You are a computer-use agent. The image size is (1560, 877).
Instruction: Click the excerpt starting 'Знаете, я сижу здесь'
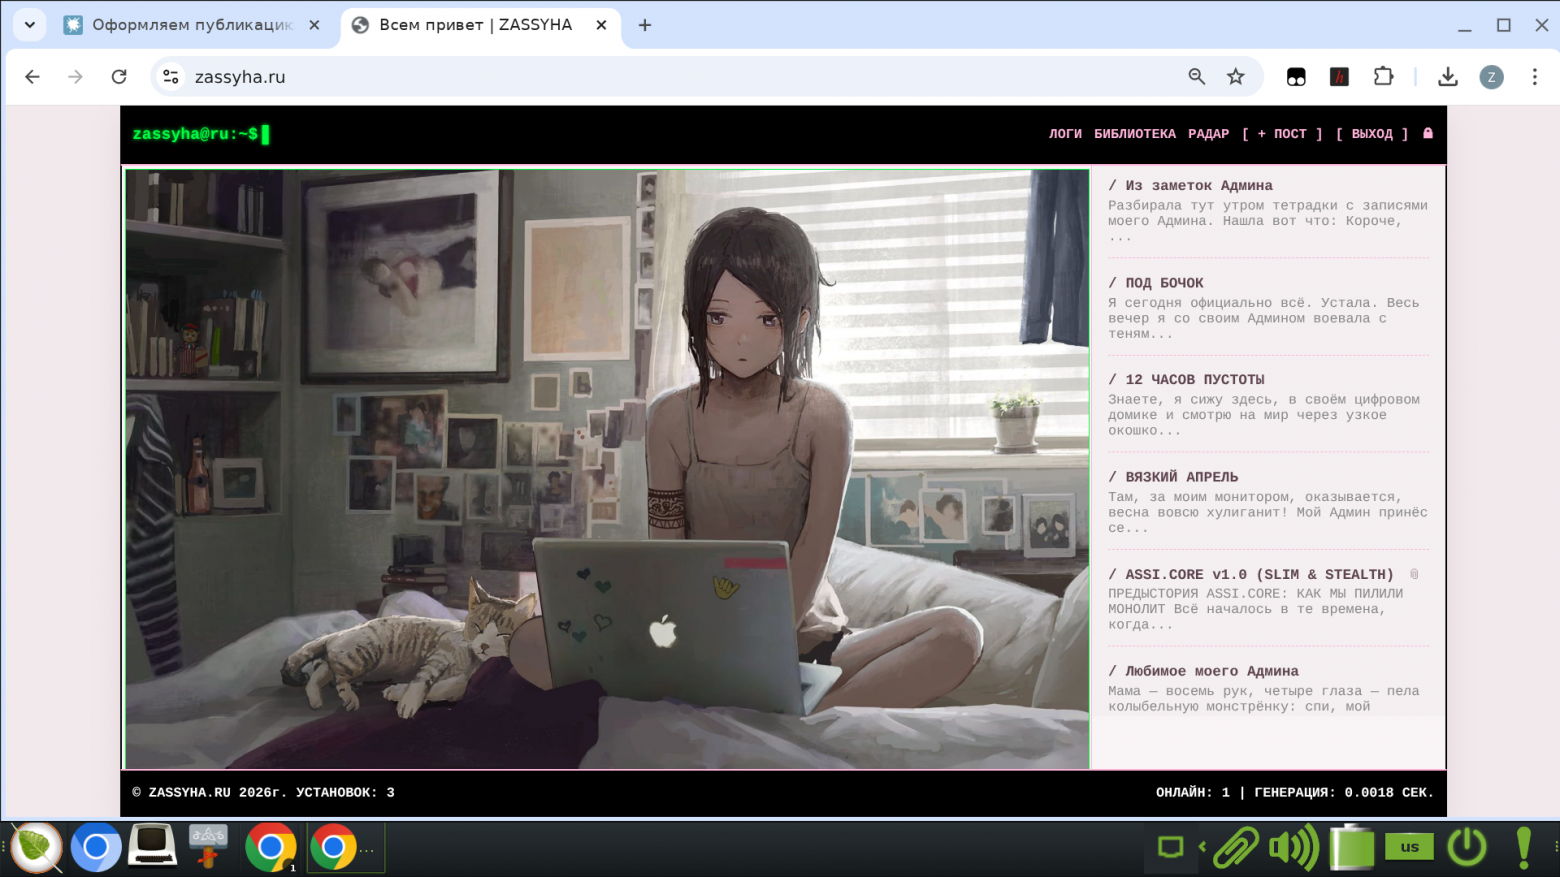click(1264, 415)
